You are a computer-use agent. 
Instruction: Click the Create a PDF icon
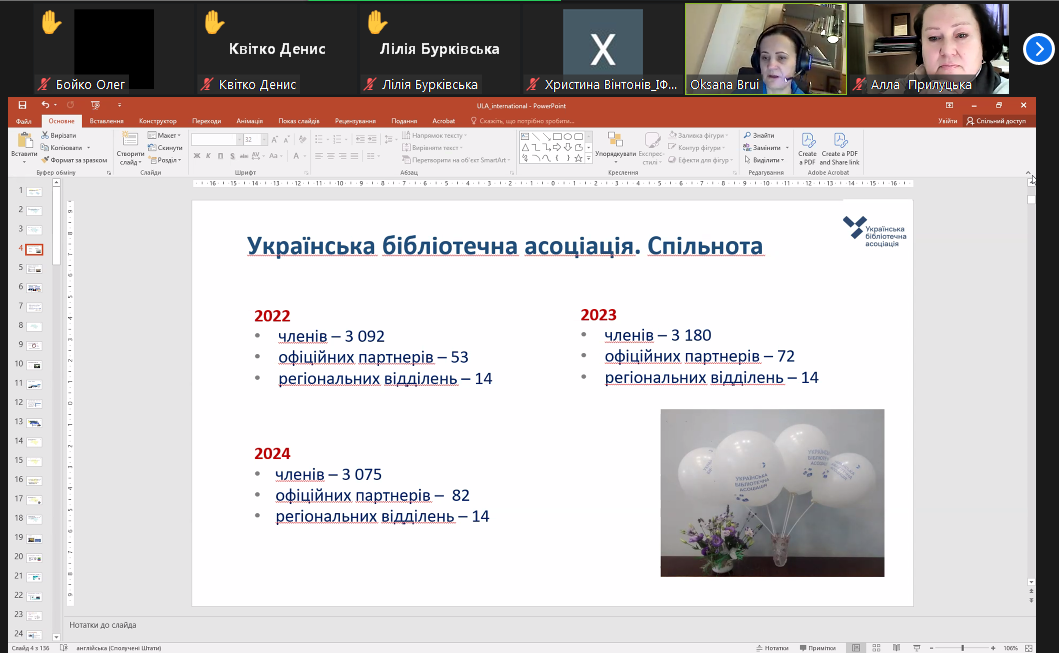click(807, 147)
